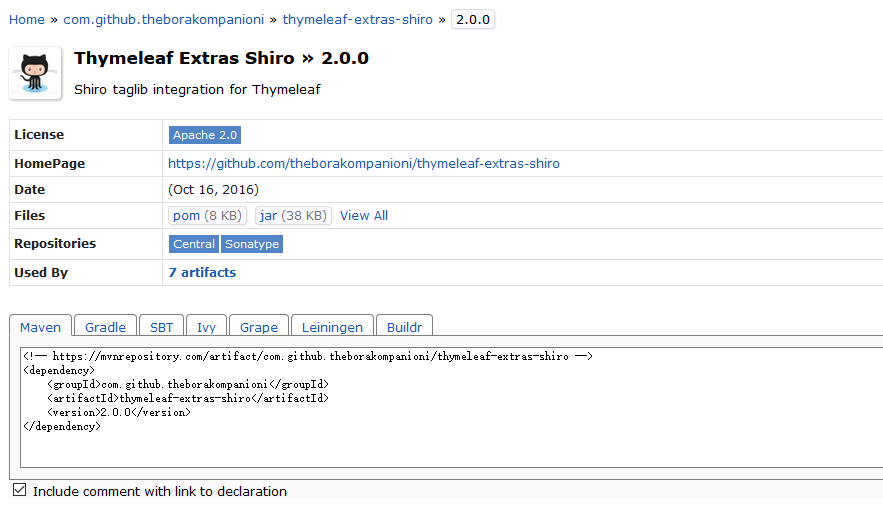
Task: Switch to the Gradle tab
Action: [105, 327]
